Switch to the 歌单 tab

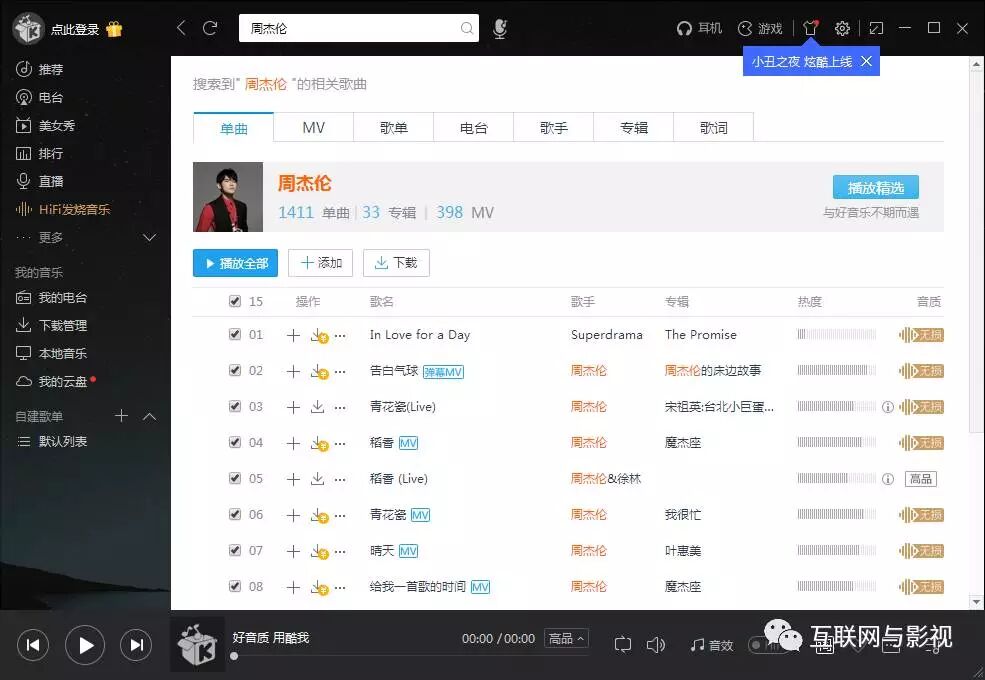tap(393, 128)
